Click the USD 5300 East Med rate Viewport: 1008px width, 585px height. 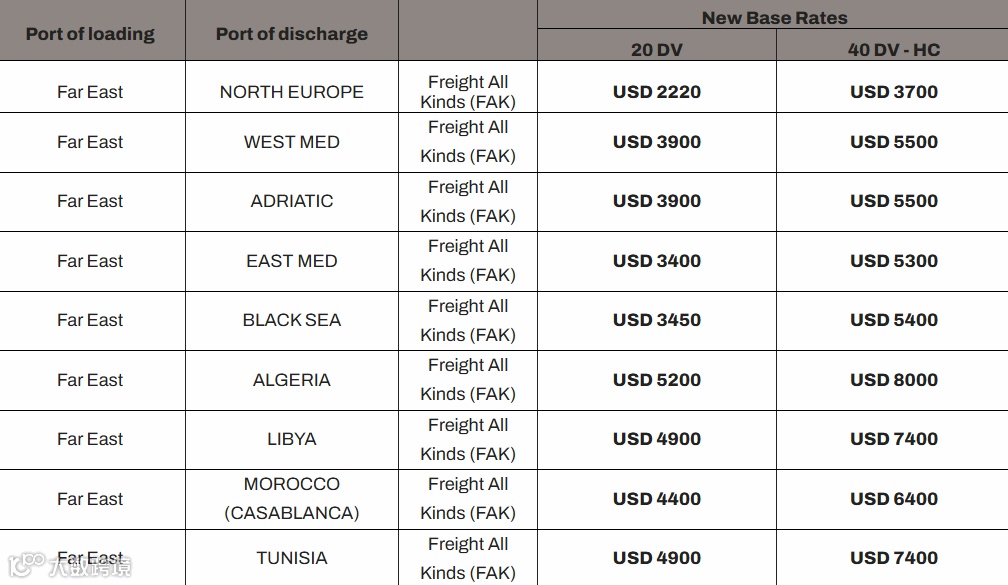892,262
